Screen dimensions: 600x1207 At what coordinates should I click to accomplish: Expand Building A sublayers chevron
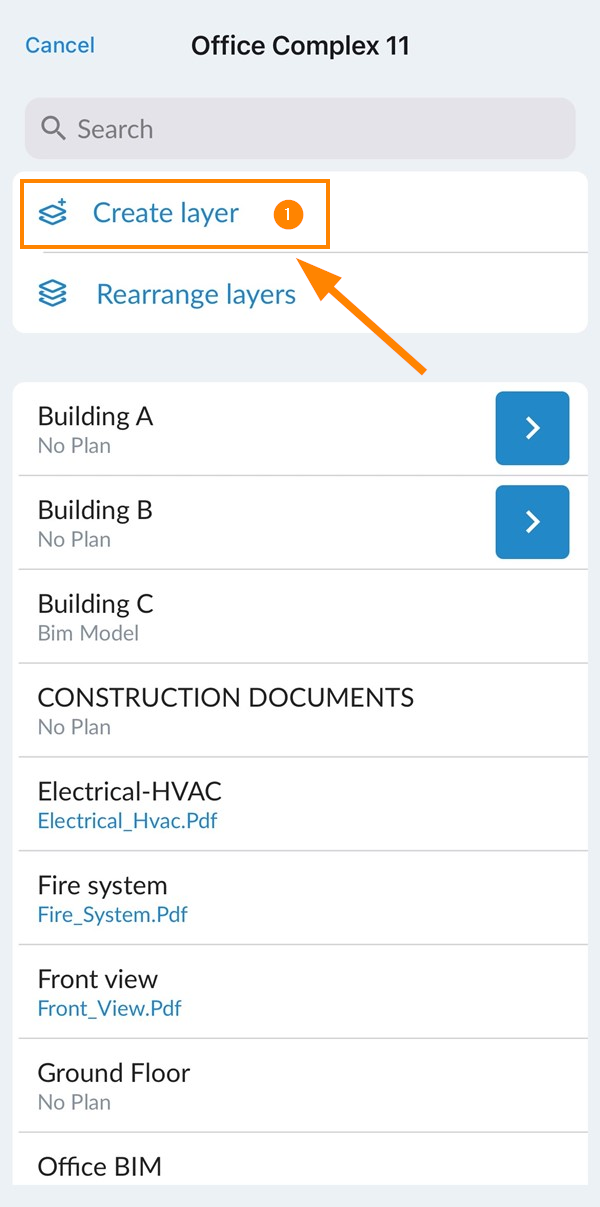coord(532,428)
